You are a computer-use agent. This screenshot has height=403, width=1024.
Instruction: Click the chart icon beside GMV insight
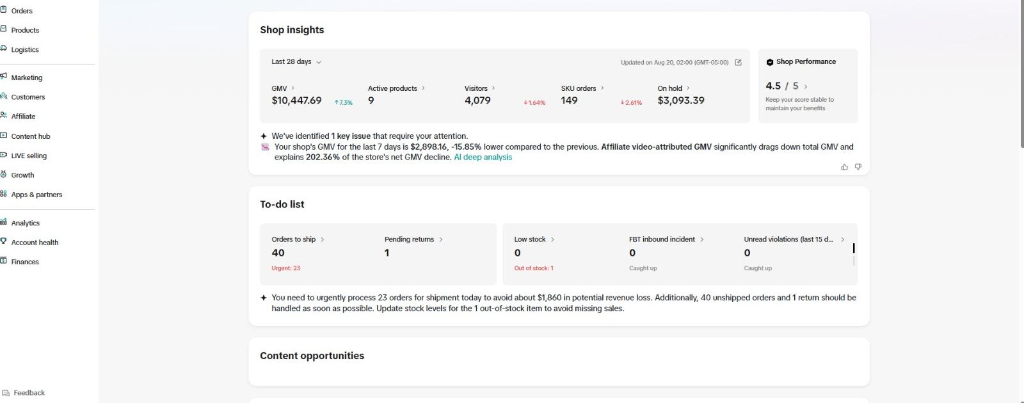click(265, 148)
